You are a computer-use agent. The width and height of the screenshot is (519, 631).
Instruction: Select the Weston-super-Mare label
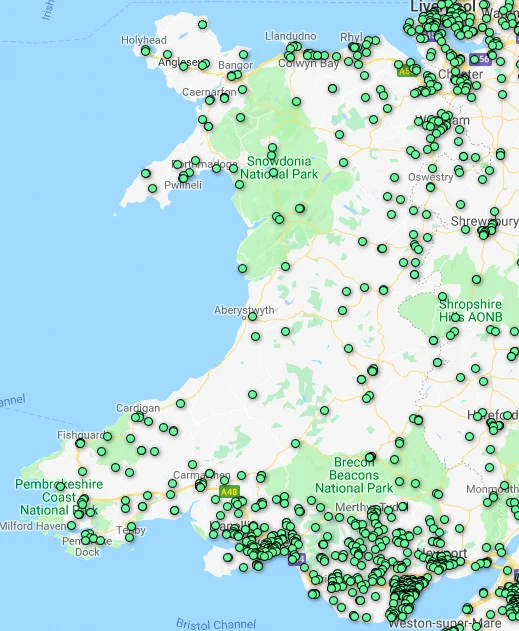[x=445, y=623]
